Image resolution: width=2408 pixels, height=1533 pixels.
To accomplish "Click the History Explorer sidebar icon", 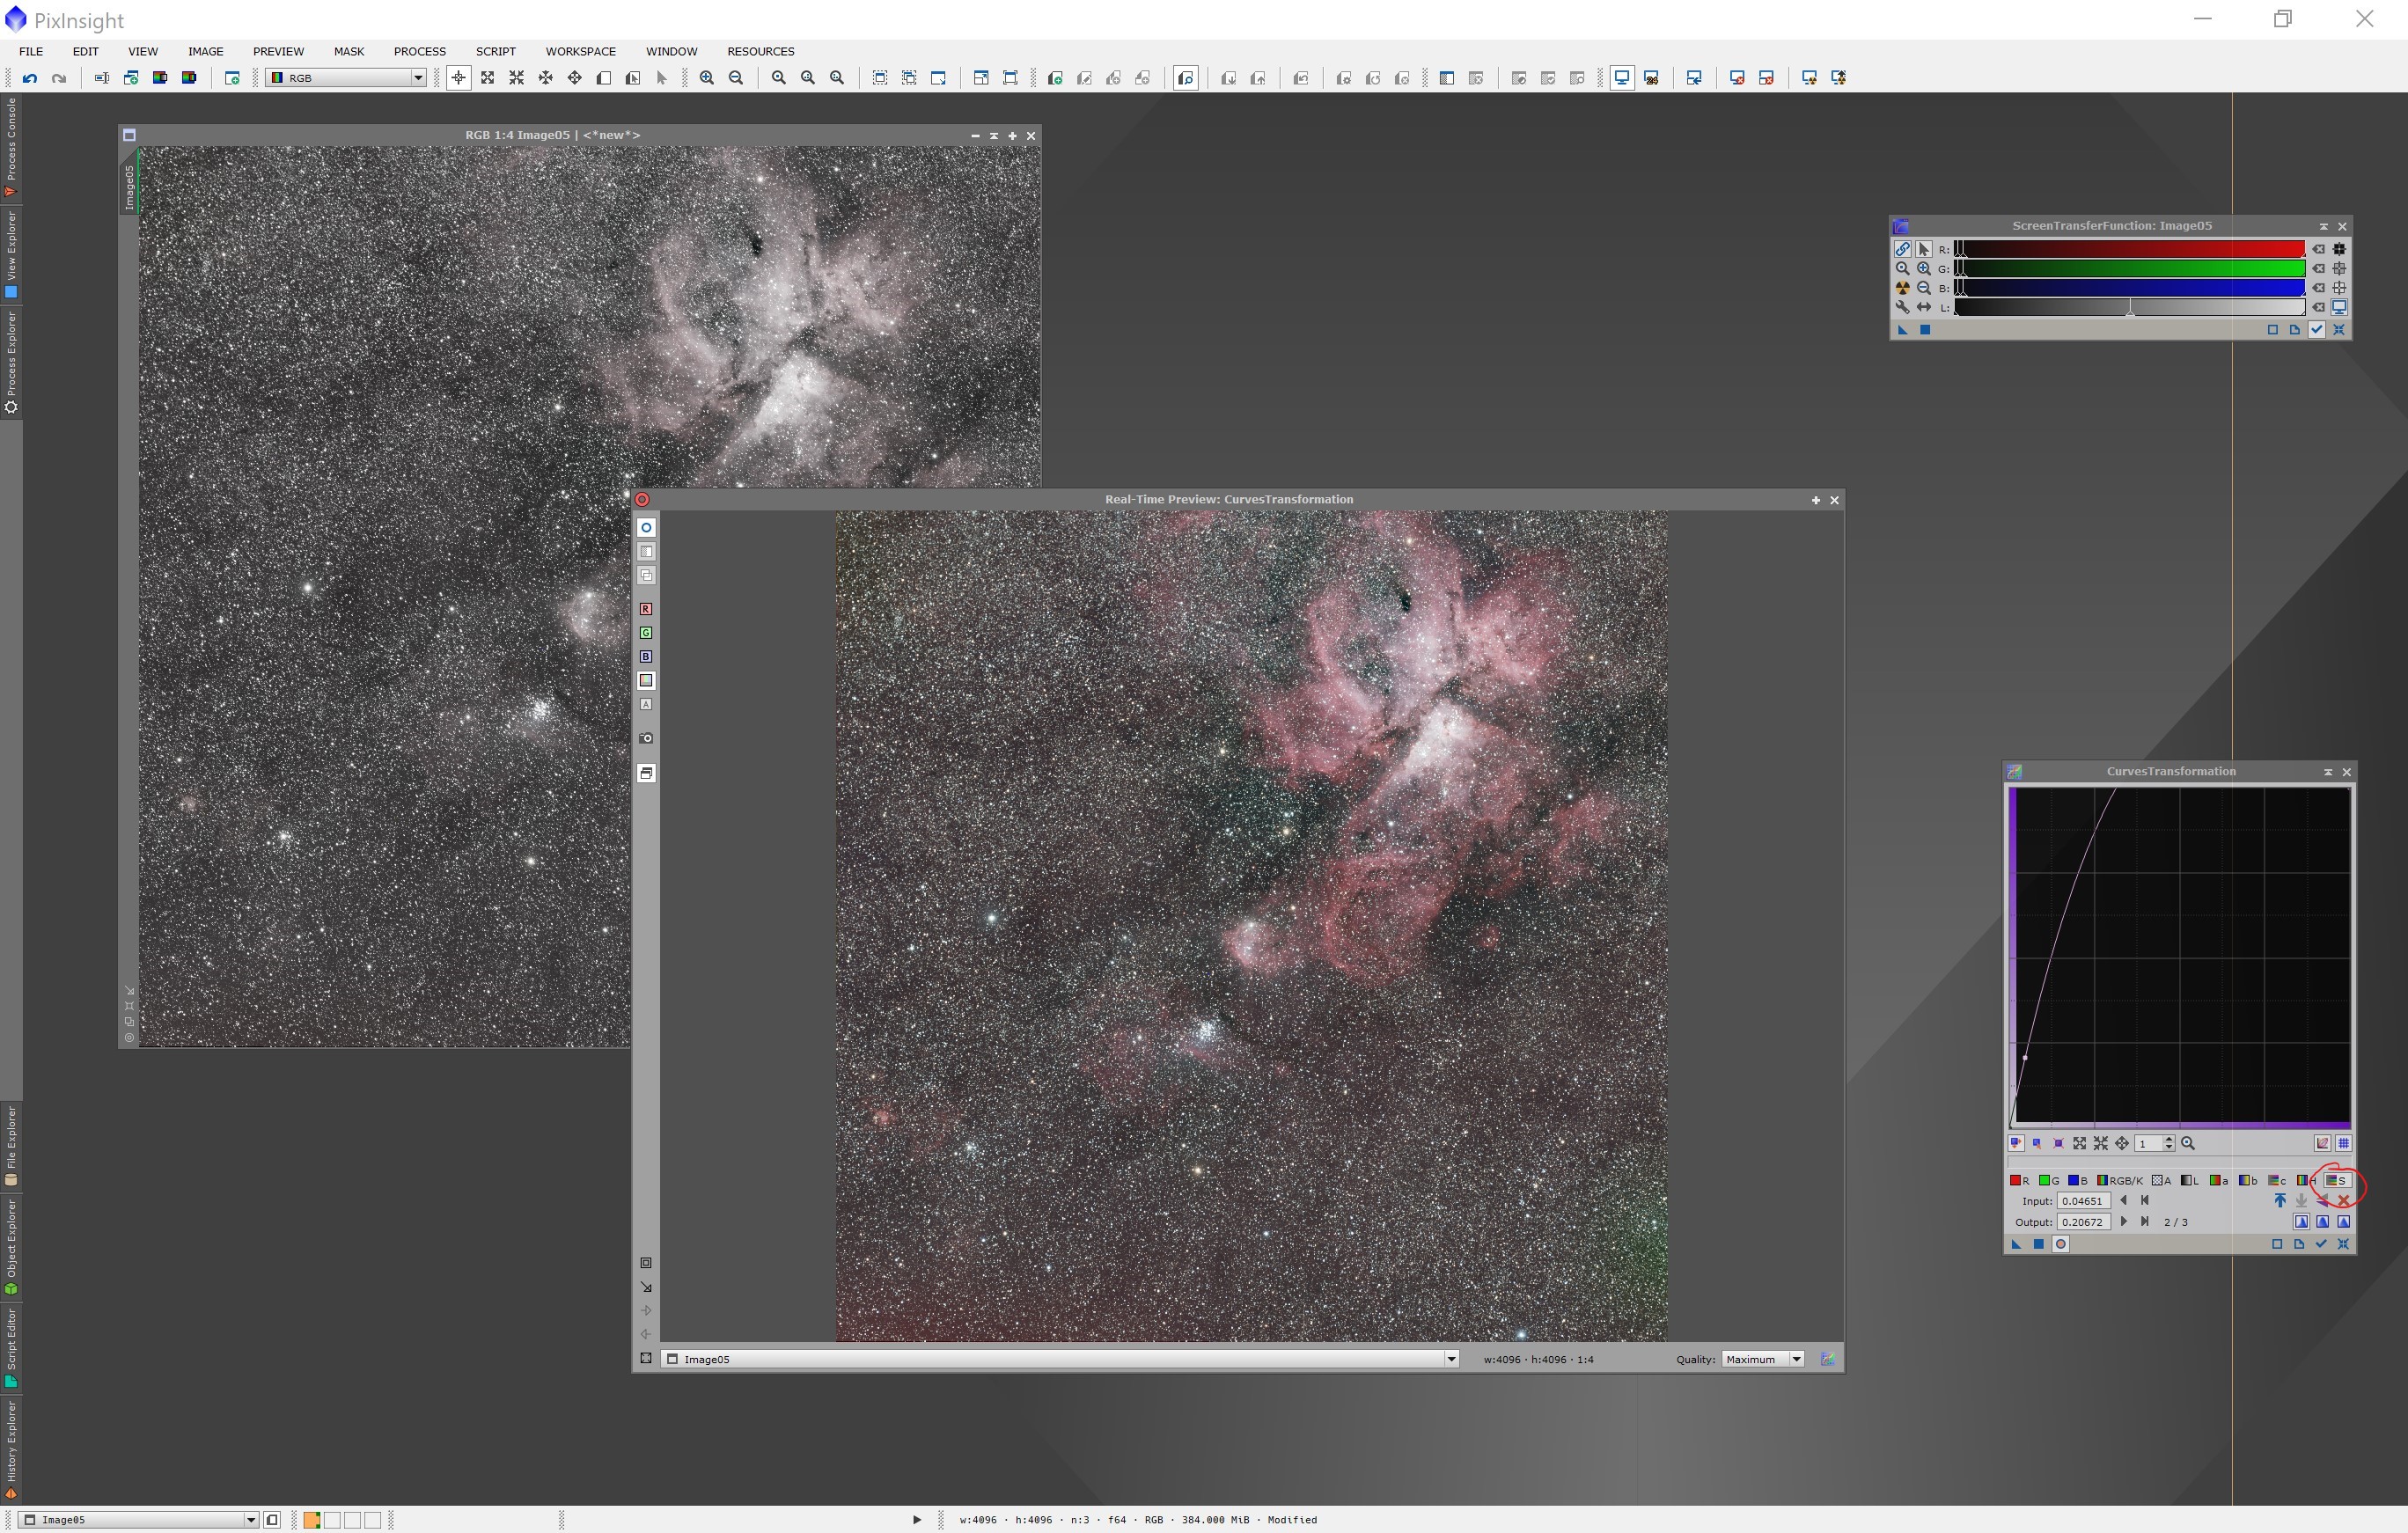I will click(11, 1450).
